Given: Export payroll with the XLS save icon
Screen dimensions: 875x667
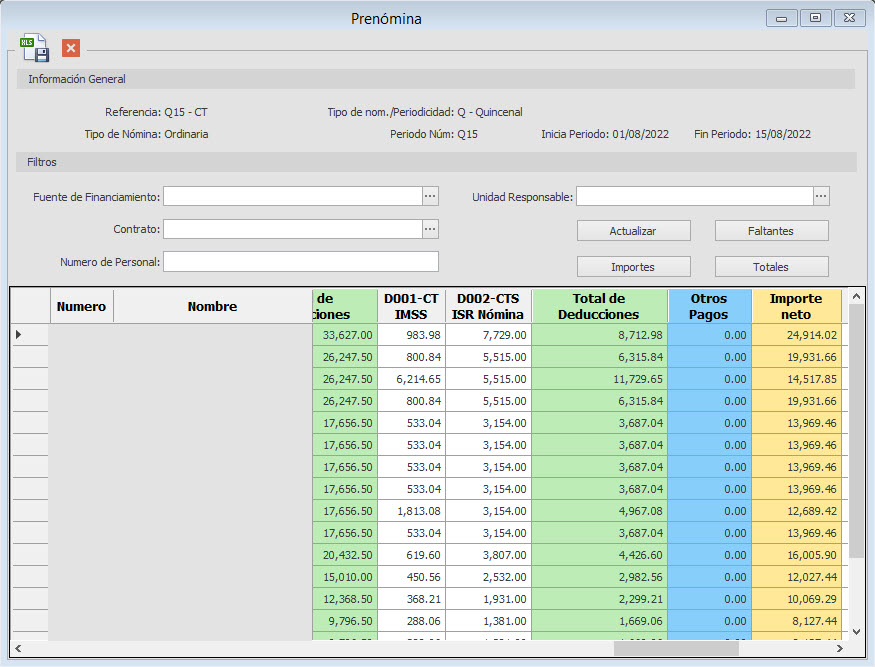Looking at the screenshot, I should tap(35, 48).
